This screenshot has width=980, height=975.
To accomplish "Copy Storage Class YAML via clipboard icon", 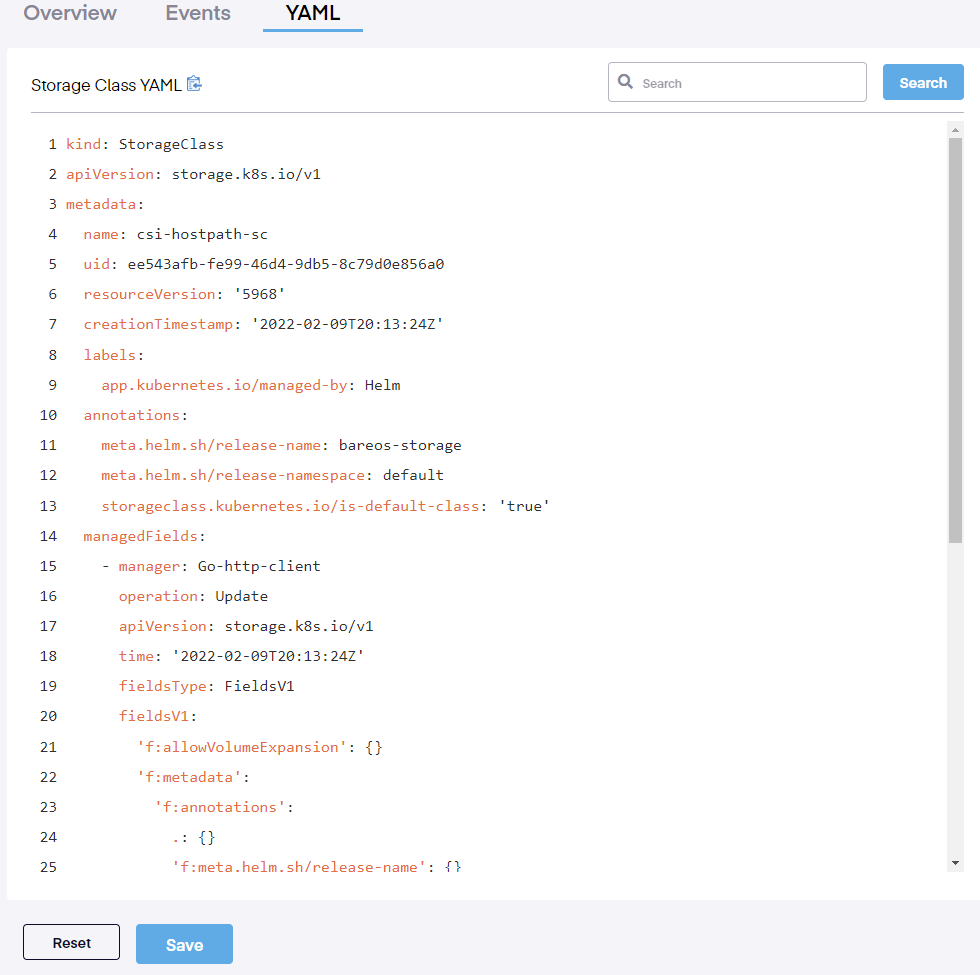I will (195, 84).
